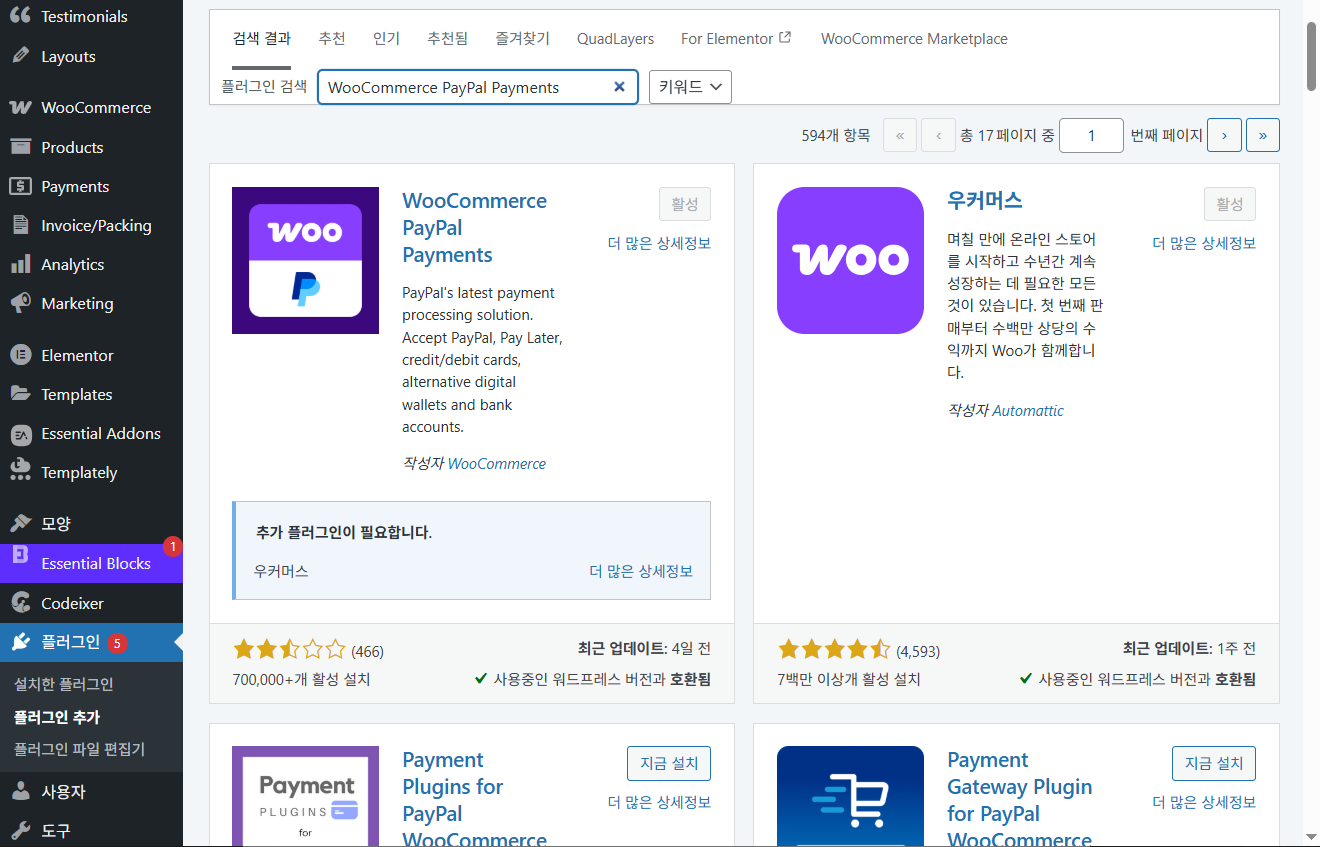Click the 594개 항목 results count
1320x847 pixels.
(x=836, y=135)
